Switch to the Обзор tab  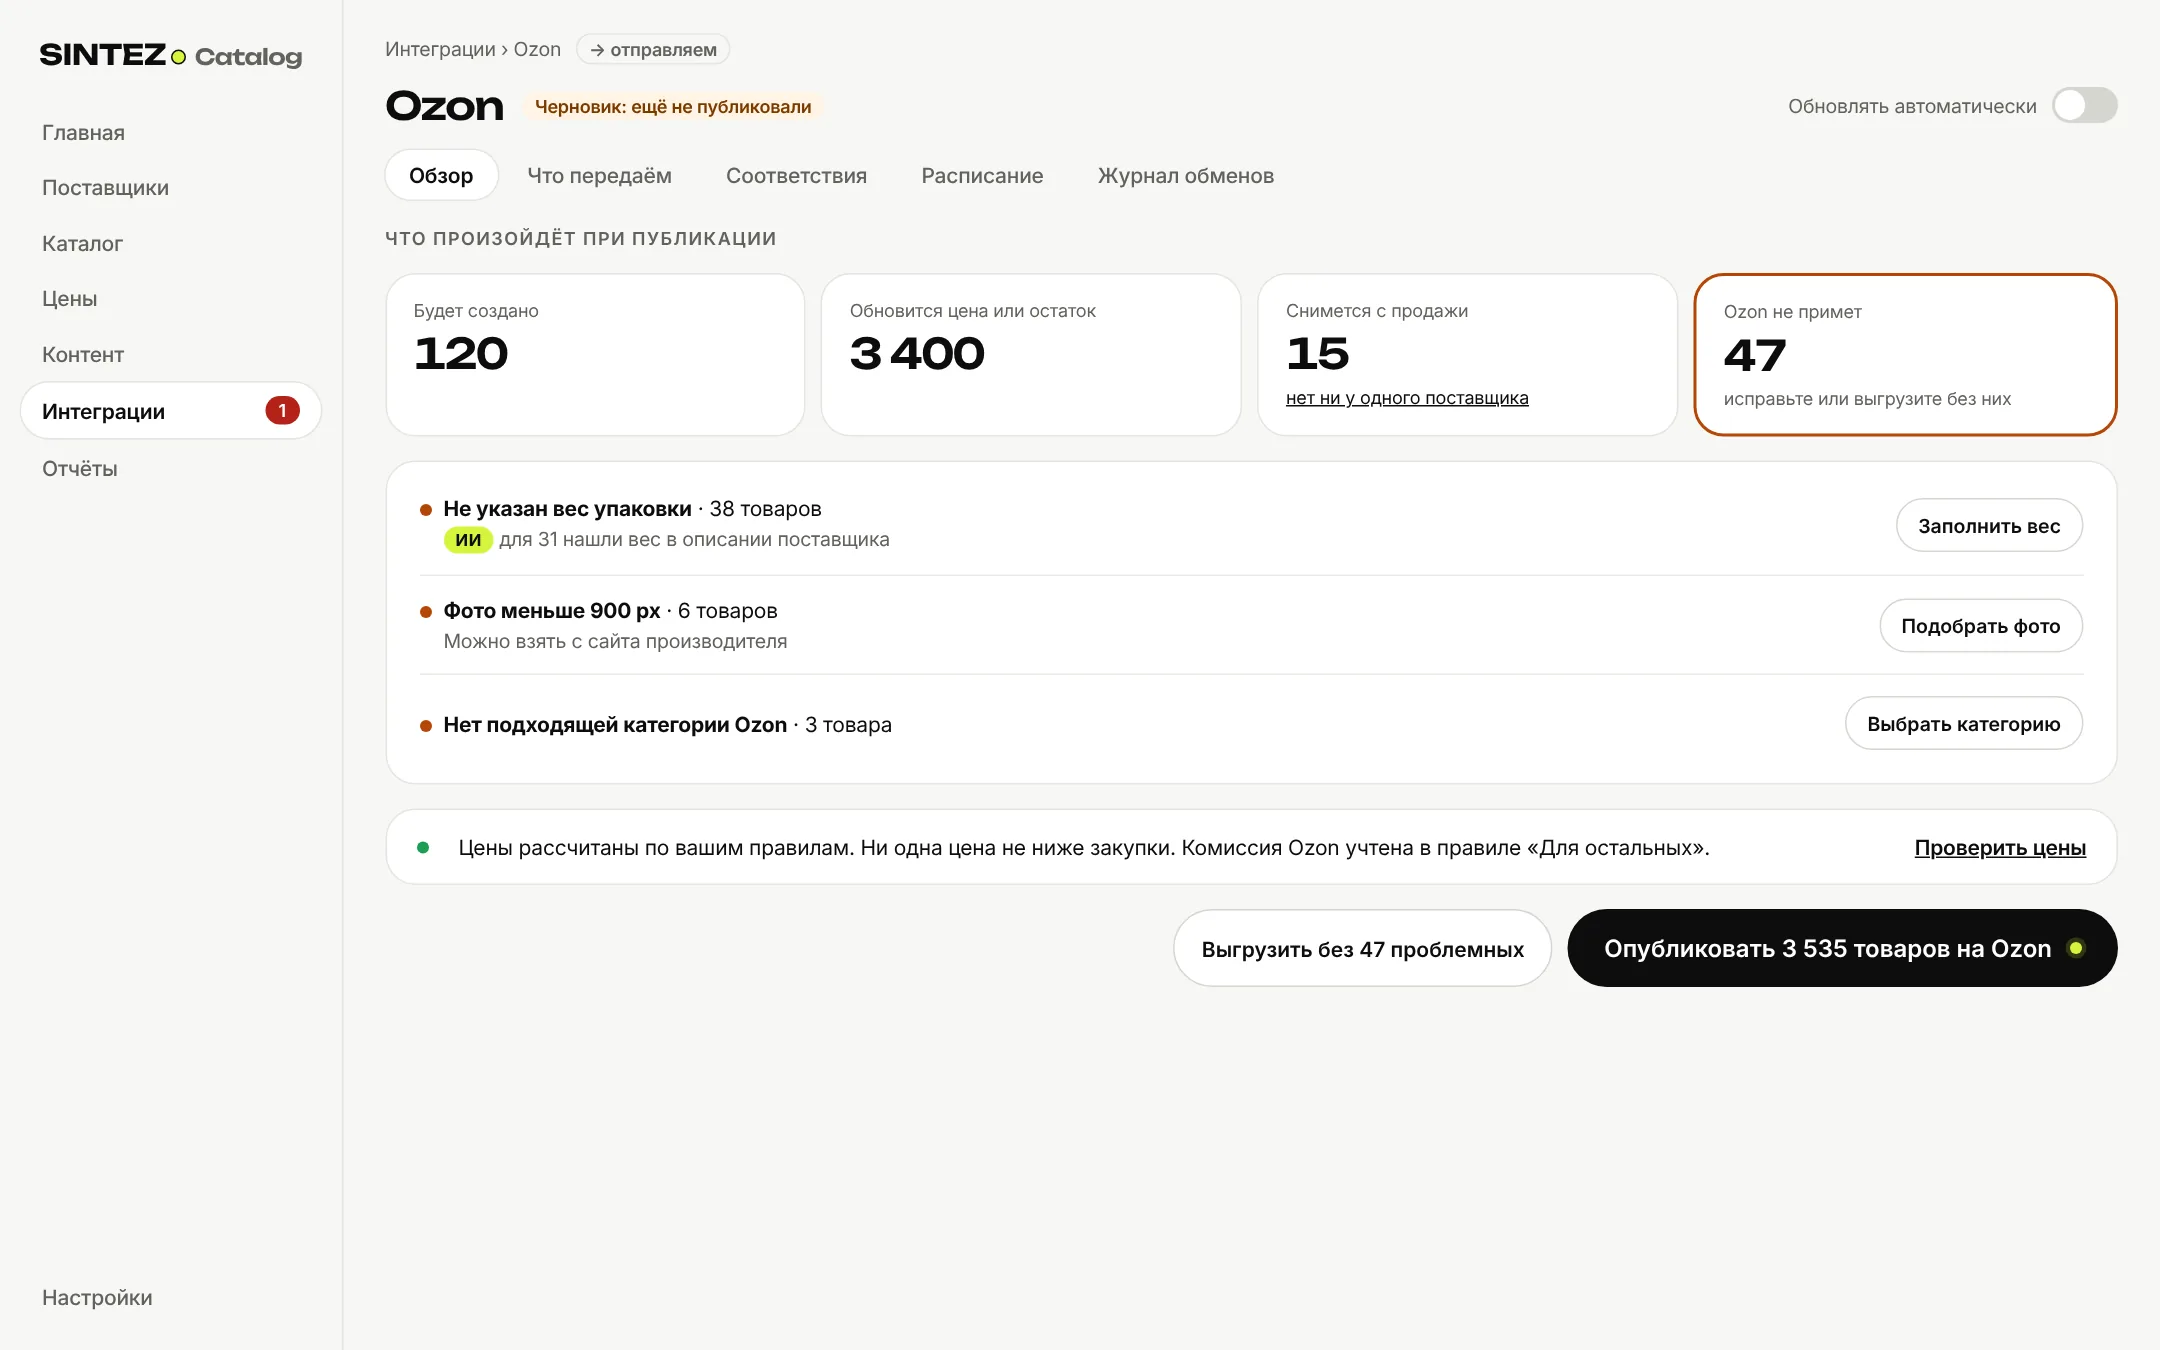[441, 175]
